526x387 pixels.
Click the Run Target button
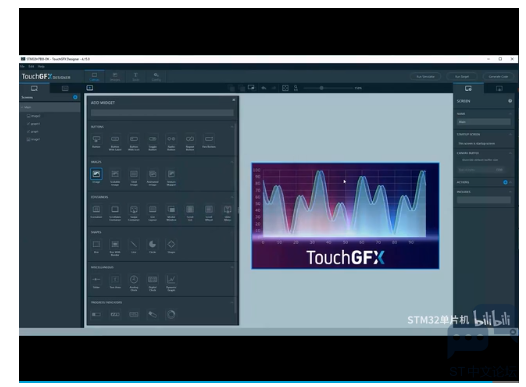(462, 76)
